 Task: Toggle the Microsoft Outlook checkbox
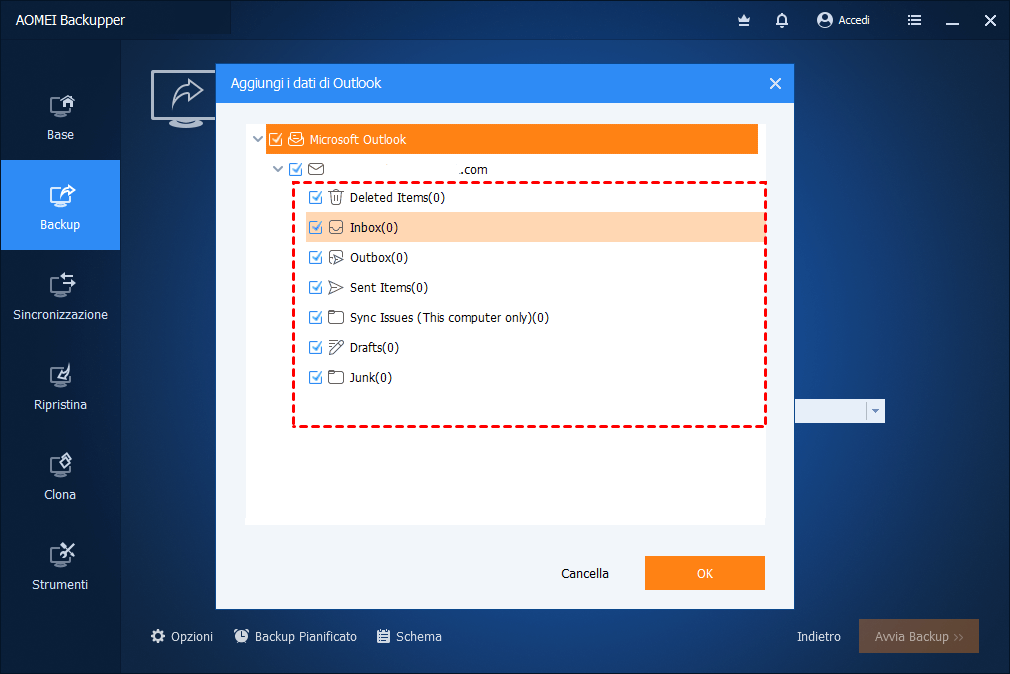(276, 139)
